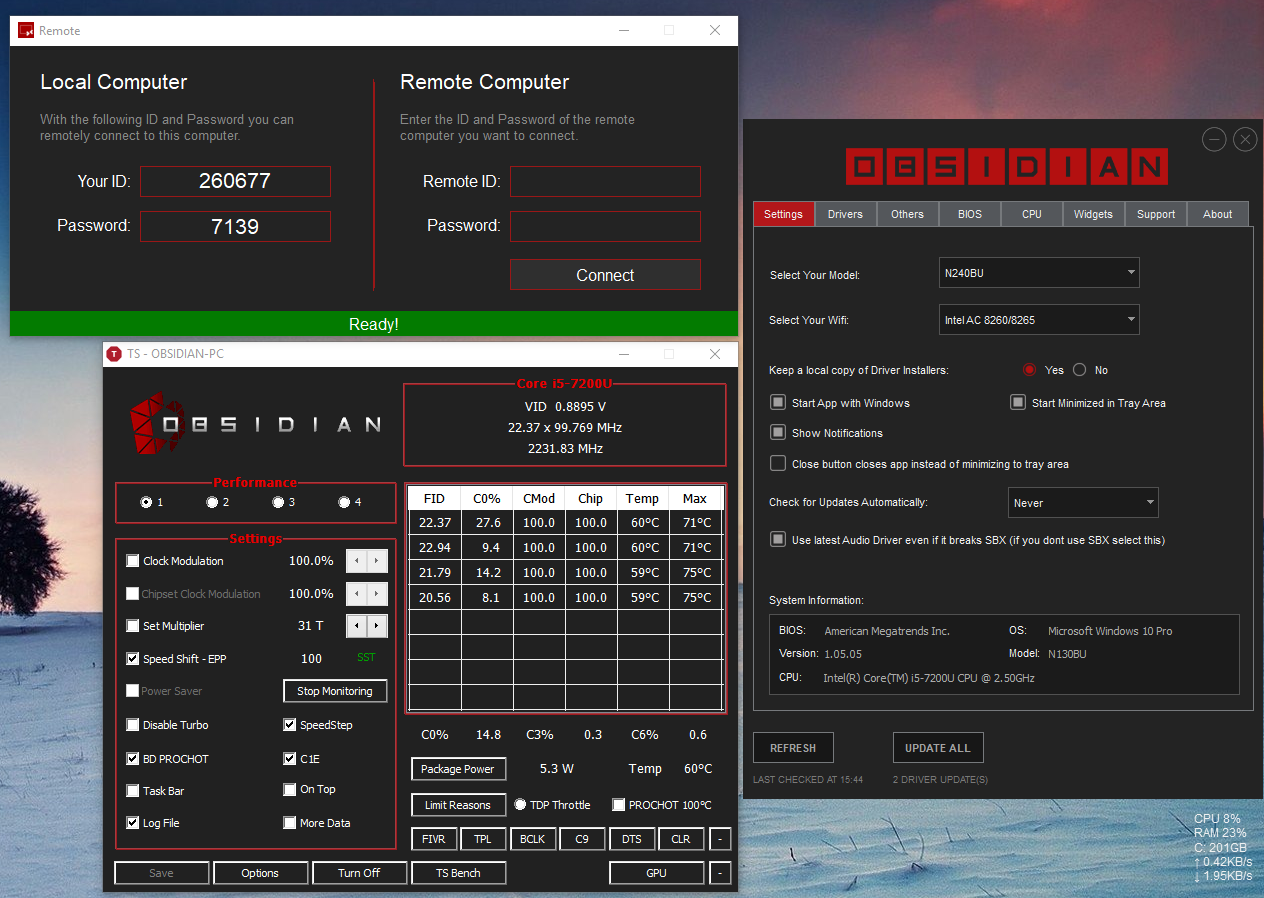Uncheck the Log File option
This screenshot has height=898, width=1264.
(x=133, y=823)
